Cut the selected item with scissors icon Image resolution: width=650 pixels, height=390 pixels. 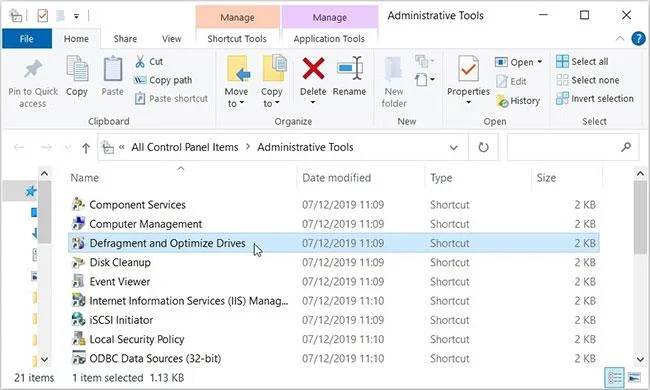(140, 62)
